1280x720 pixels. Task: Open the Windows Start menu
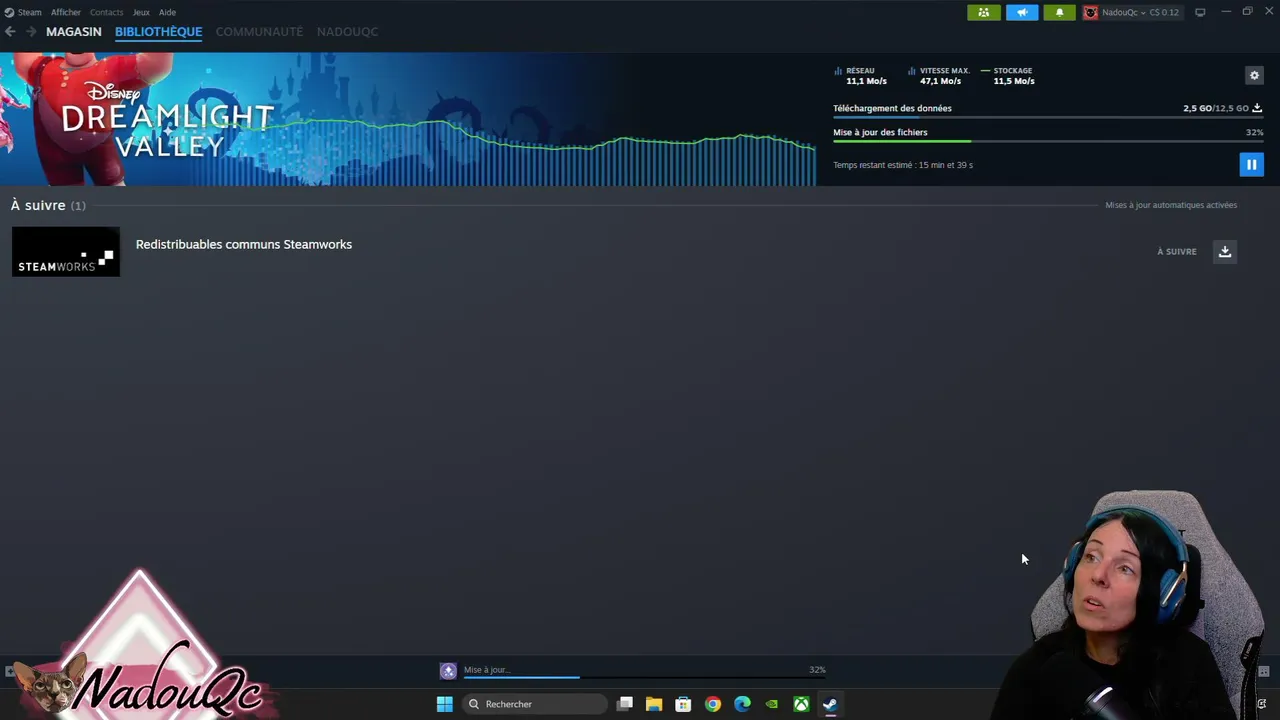445,704
